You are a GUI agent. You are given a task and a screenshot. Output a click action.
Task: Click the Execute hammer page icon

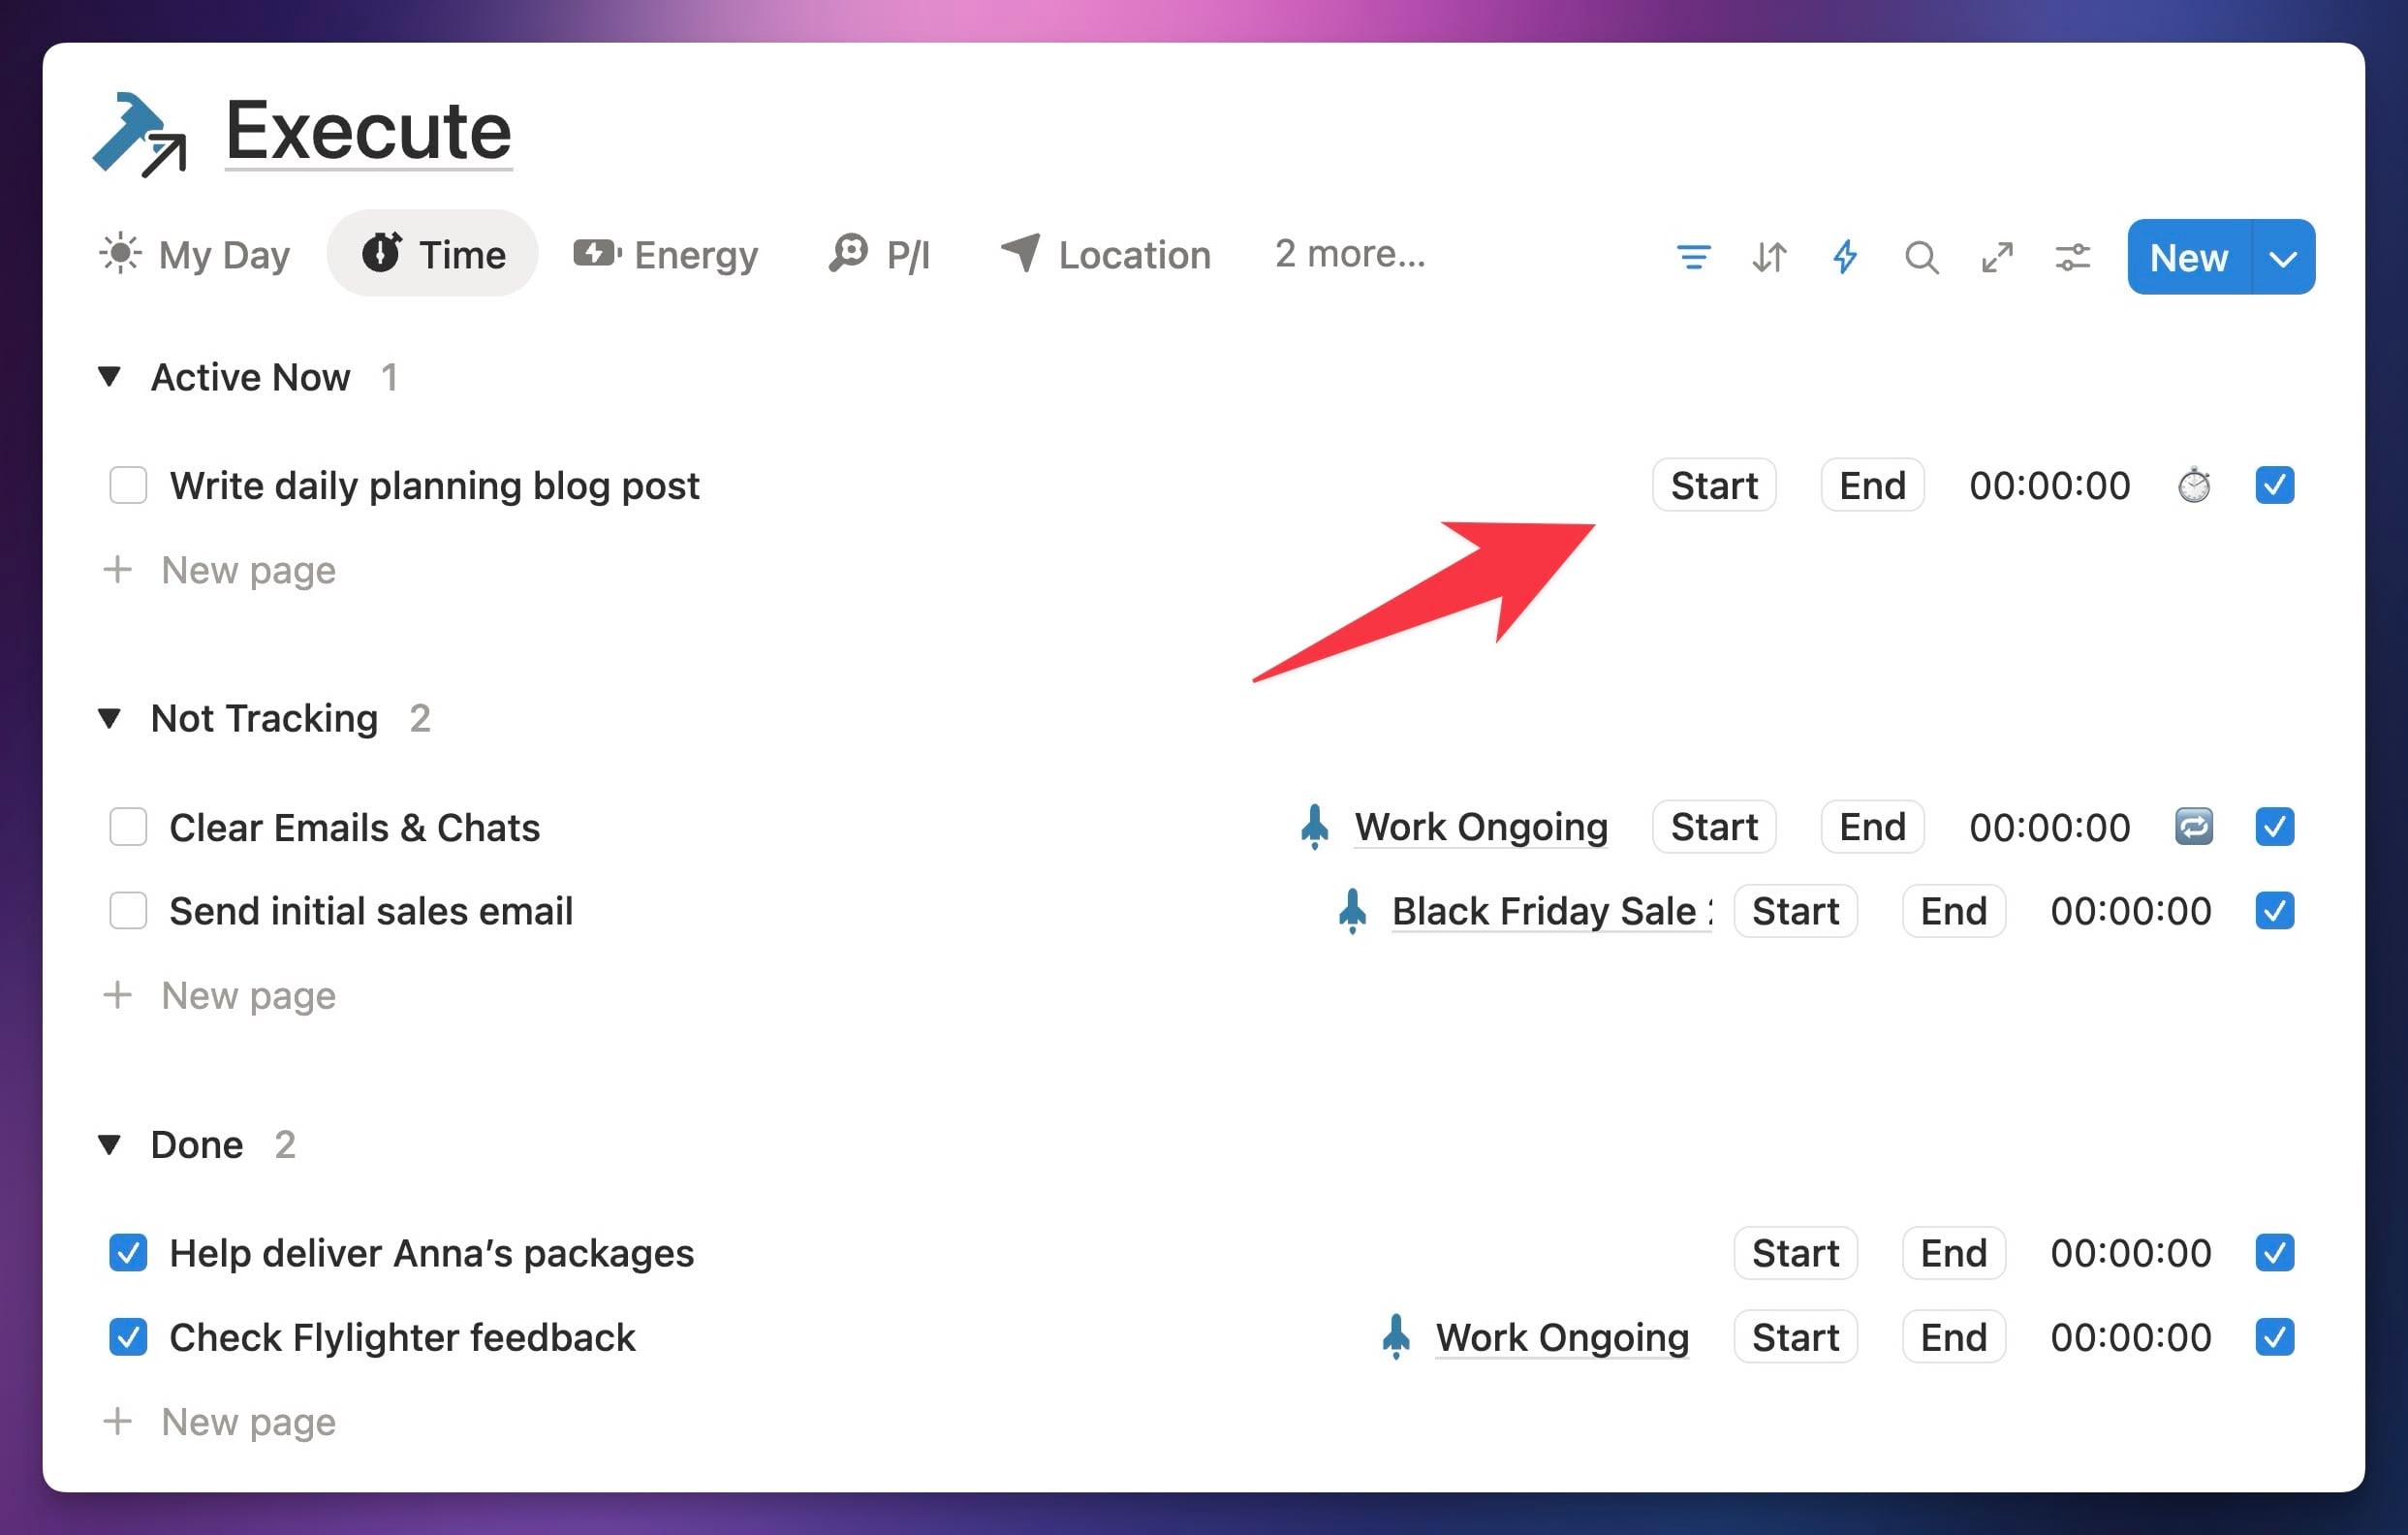pyautogui.click(x=140, y=134)
